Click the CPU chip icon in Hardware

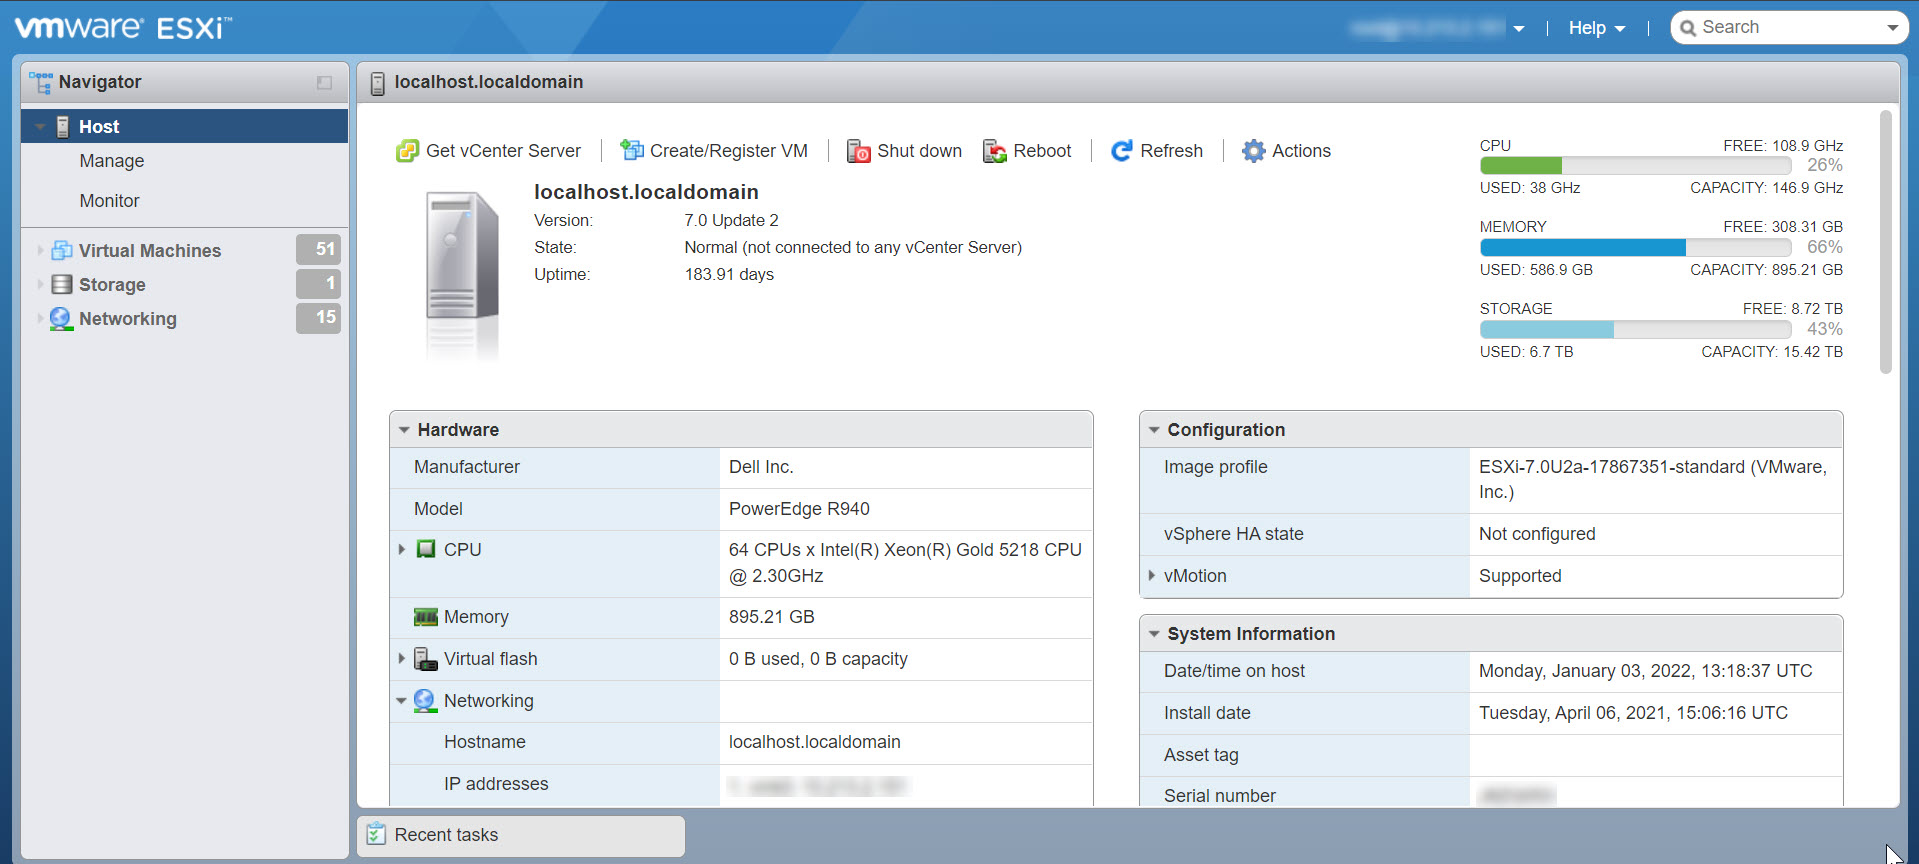pos(426,549)
